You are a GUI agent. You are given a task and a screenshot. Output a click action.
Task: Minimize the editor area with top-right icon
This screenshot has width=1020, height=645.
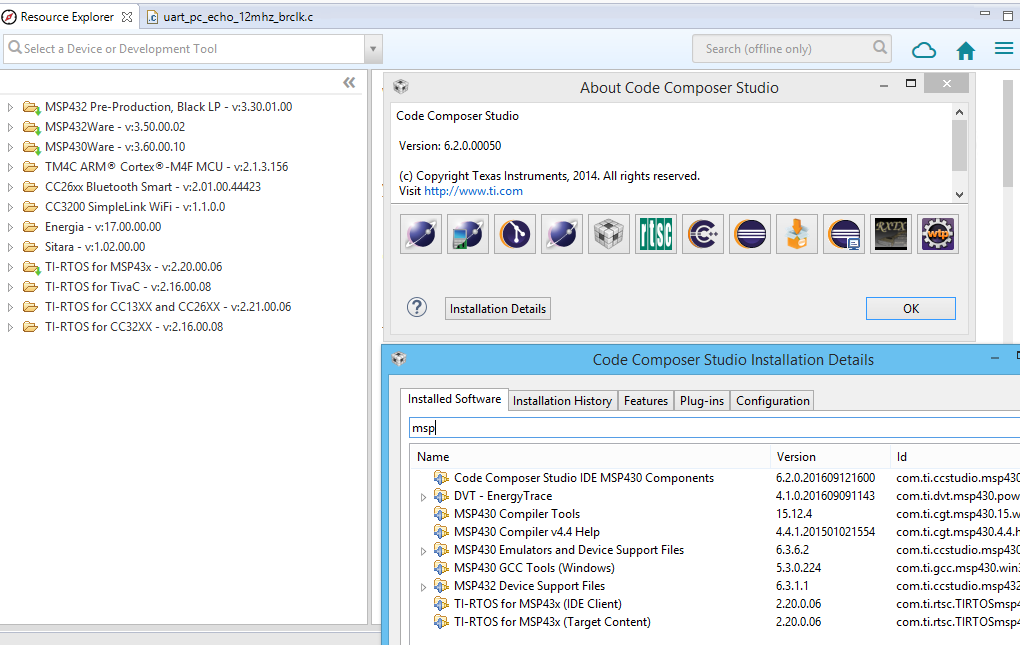pyautogui.click(x=985, y=14)
